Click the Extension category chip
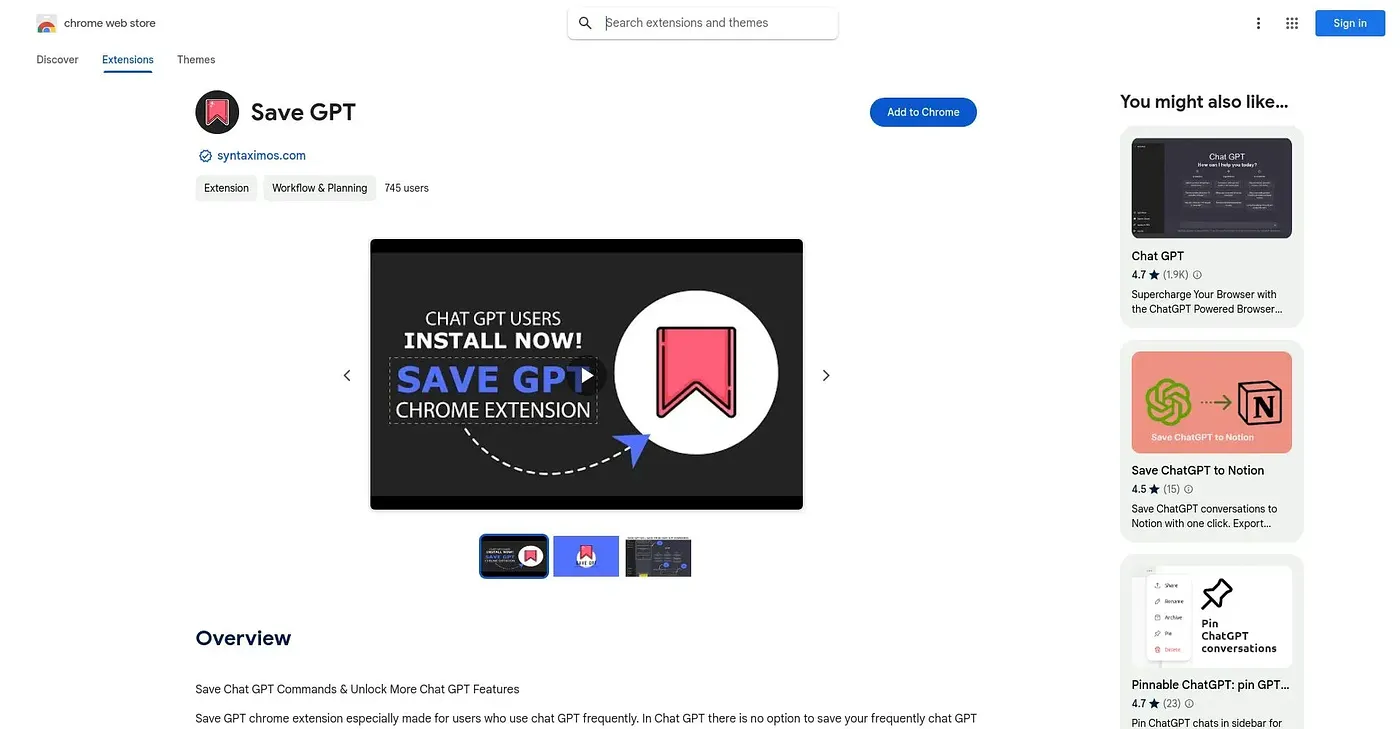The image size is (1400, 729). coord(227,188)
